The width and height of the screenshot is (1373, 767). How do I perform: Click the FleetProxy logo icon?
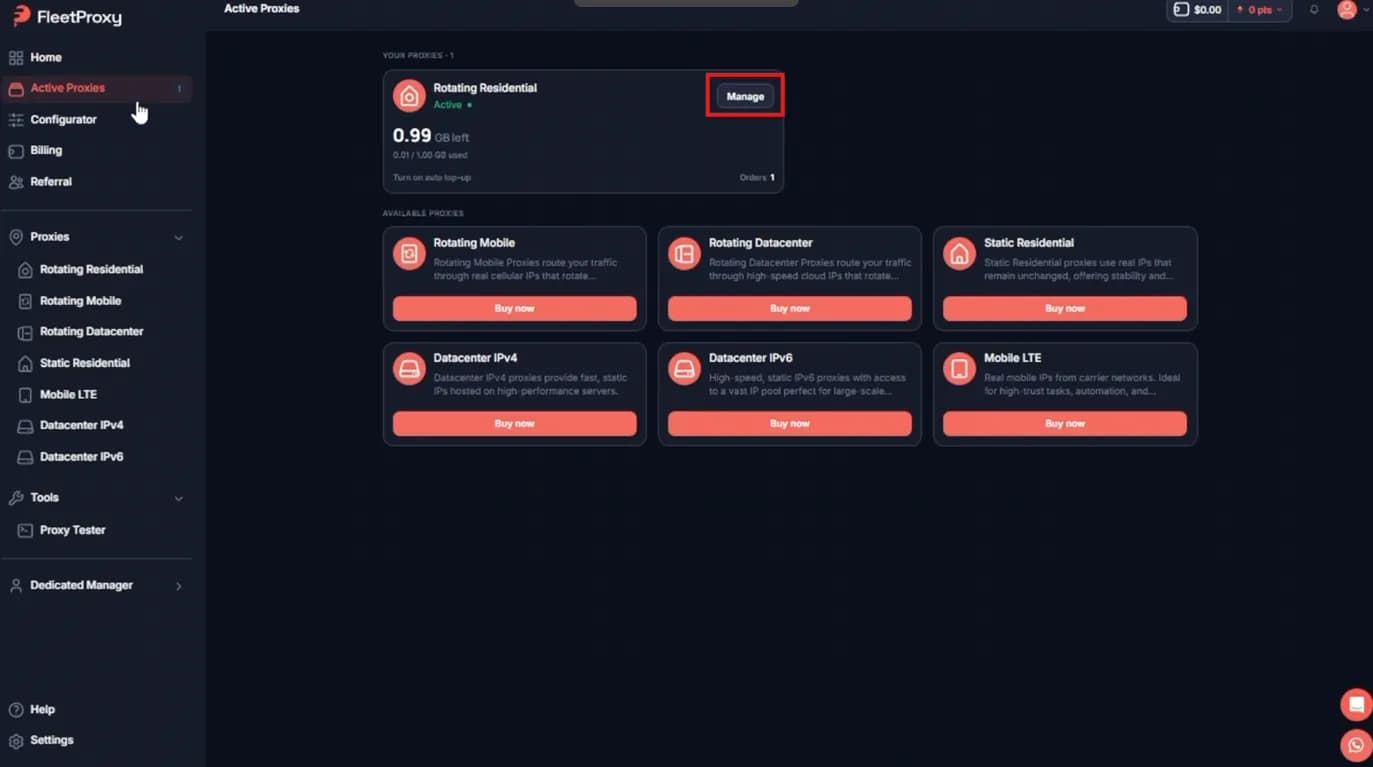[x=21, y=15]
